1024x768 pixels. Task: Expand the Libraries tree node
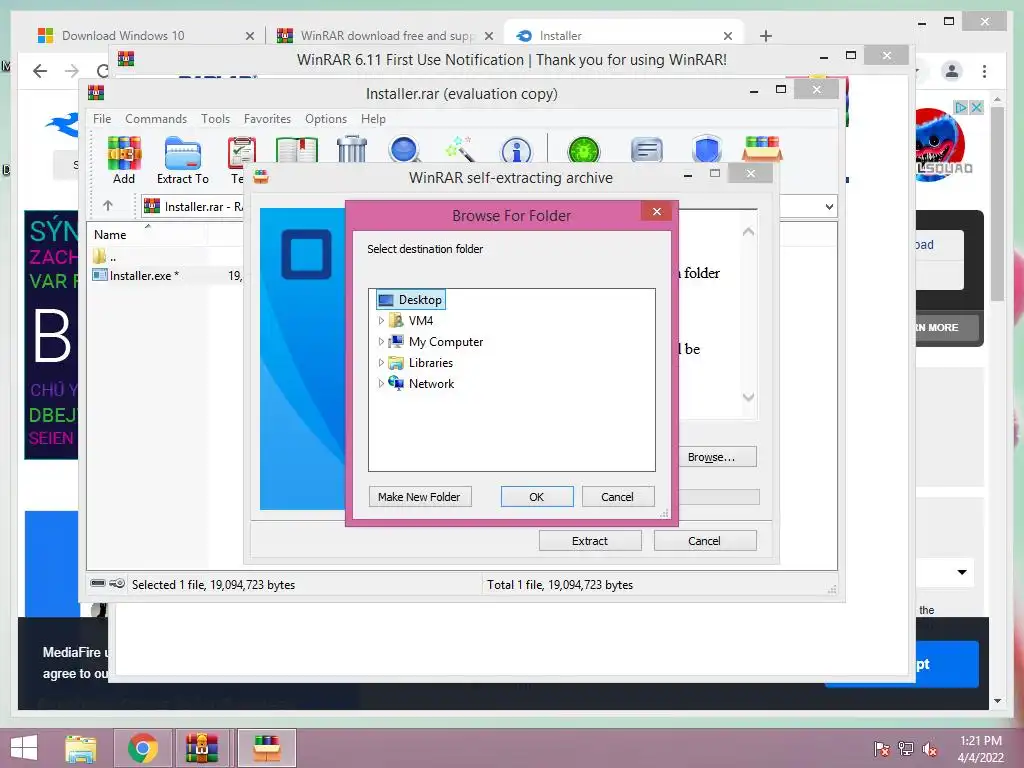pyautogui.click(x=381, y=362)
